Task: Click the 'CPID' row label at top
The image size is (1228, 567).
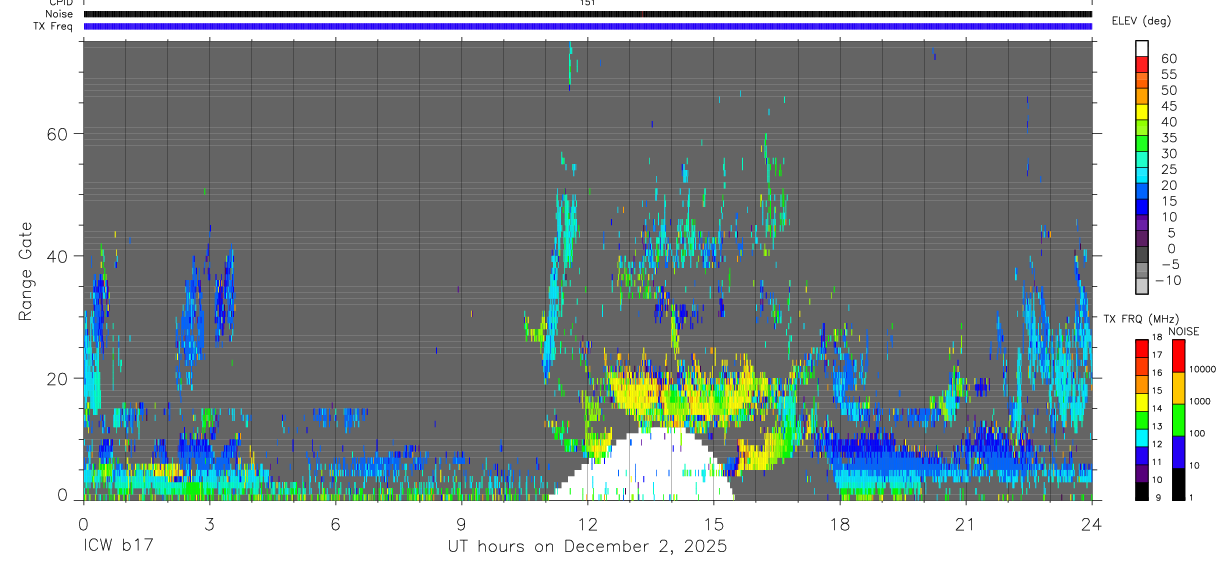Action: coord(61,3)
